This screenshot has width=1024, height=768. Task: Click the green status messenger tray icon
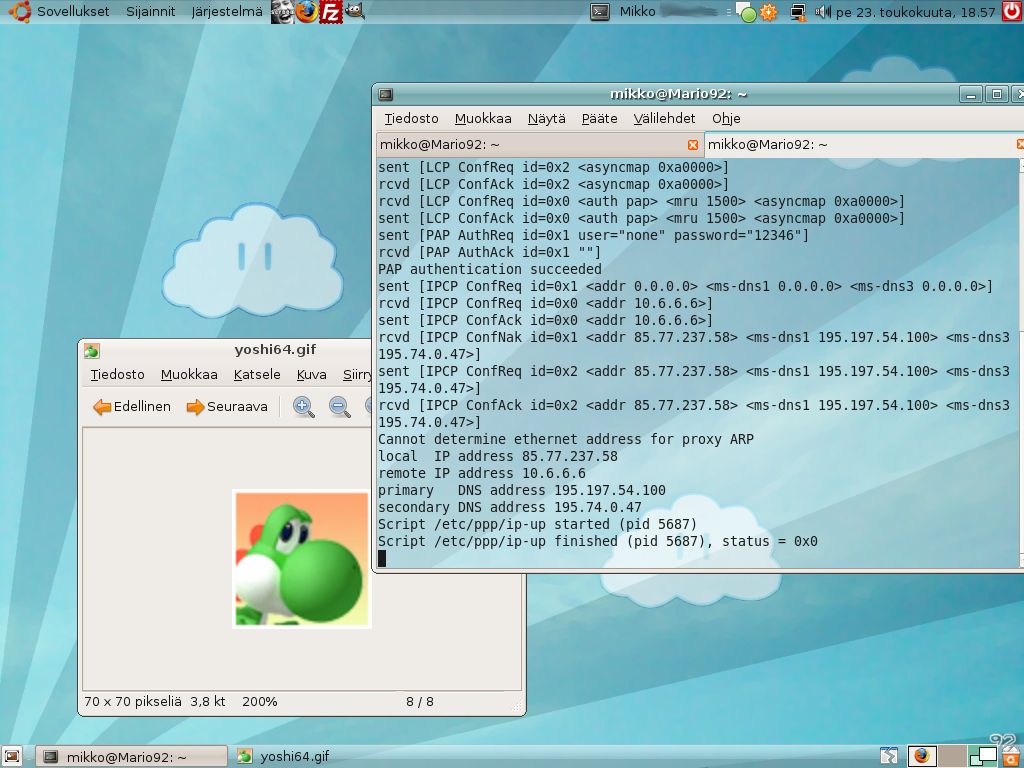(x=745, y=12)
